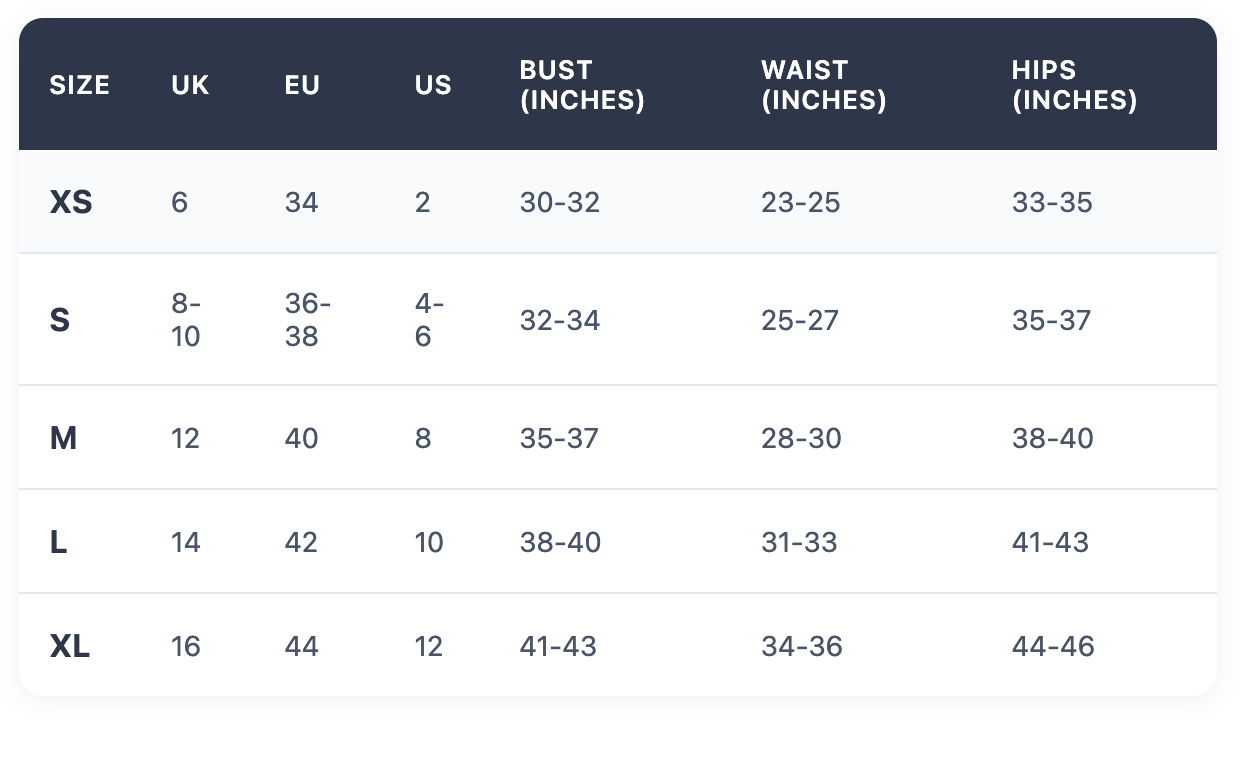Select the S size row label
1240x762 pixels.
tap(60, 321)
